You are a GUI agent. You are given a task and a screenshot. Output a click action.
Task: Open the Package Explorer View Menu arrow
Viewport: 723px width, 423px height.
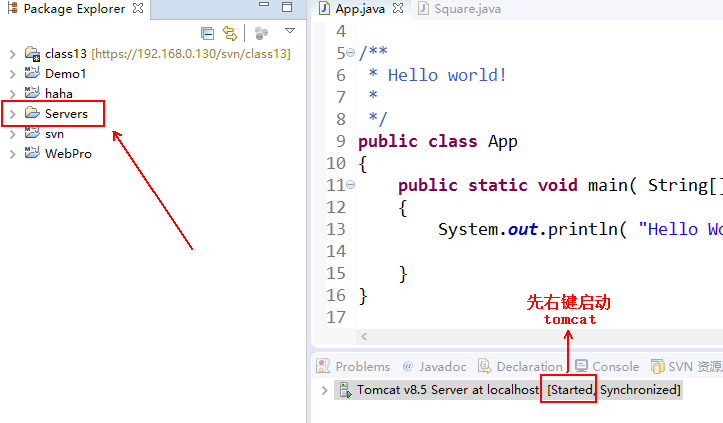pos(290,31)
